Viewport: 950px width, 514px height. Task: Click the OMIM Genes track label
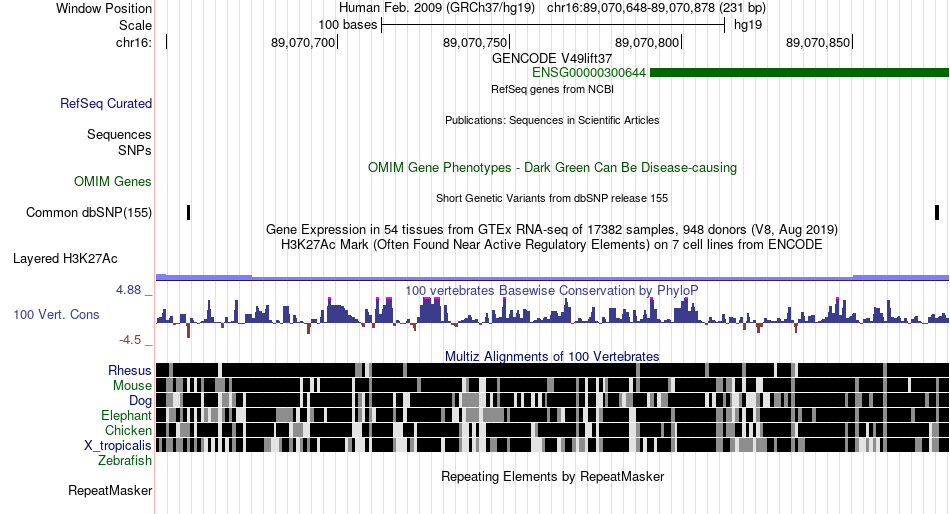click(x=113, y=181)
